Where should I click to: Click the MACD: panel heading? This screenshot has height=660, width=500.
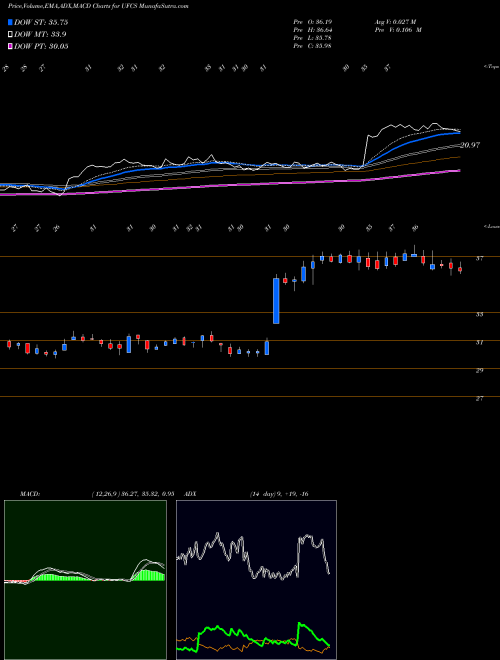pos(30,494)
